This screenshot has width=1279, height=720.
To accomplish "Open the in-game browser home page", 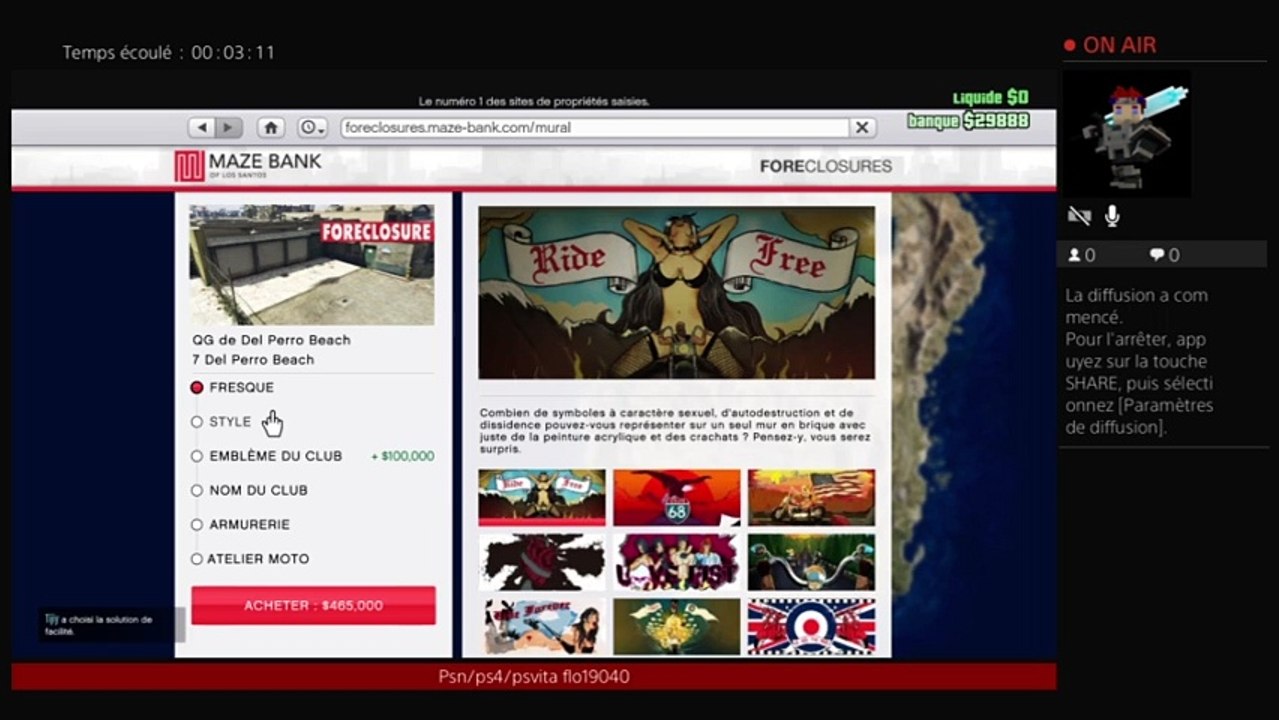I will [x=271, y=128].
